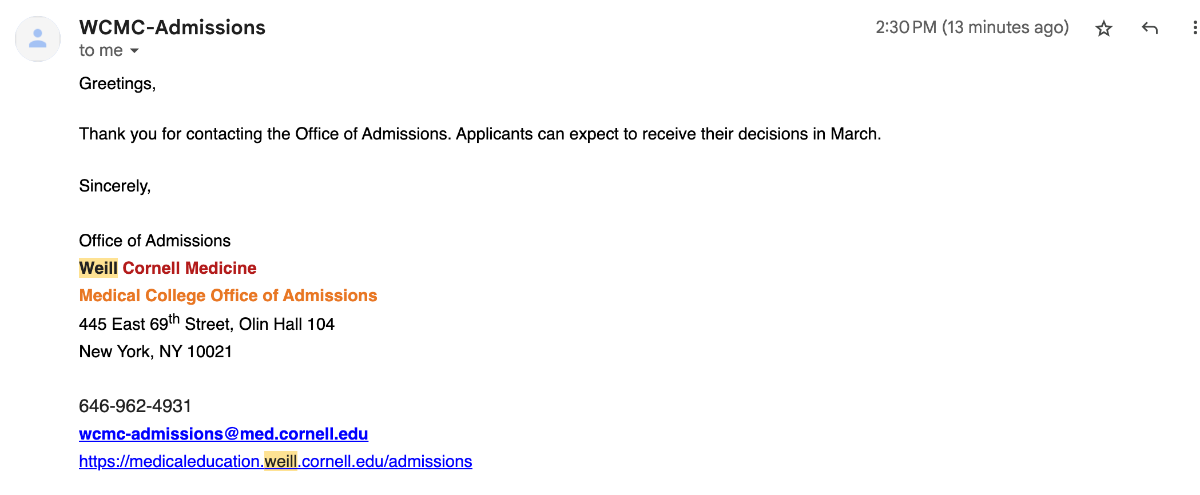Click the WCMC-Admissions sender name
This screenshot has height=495, width=1200.
172,27
